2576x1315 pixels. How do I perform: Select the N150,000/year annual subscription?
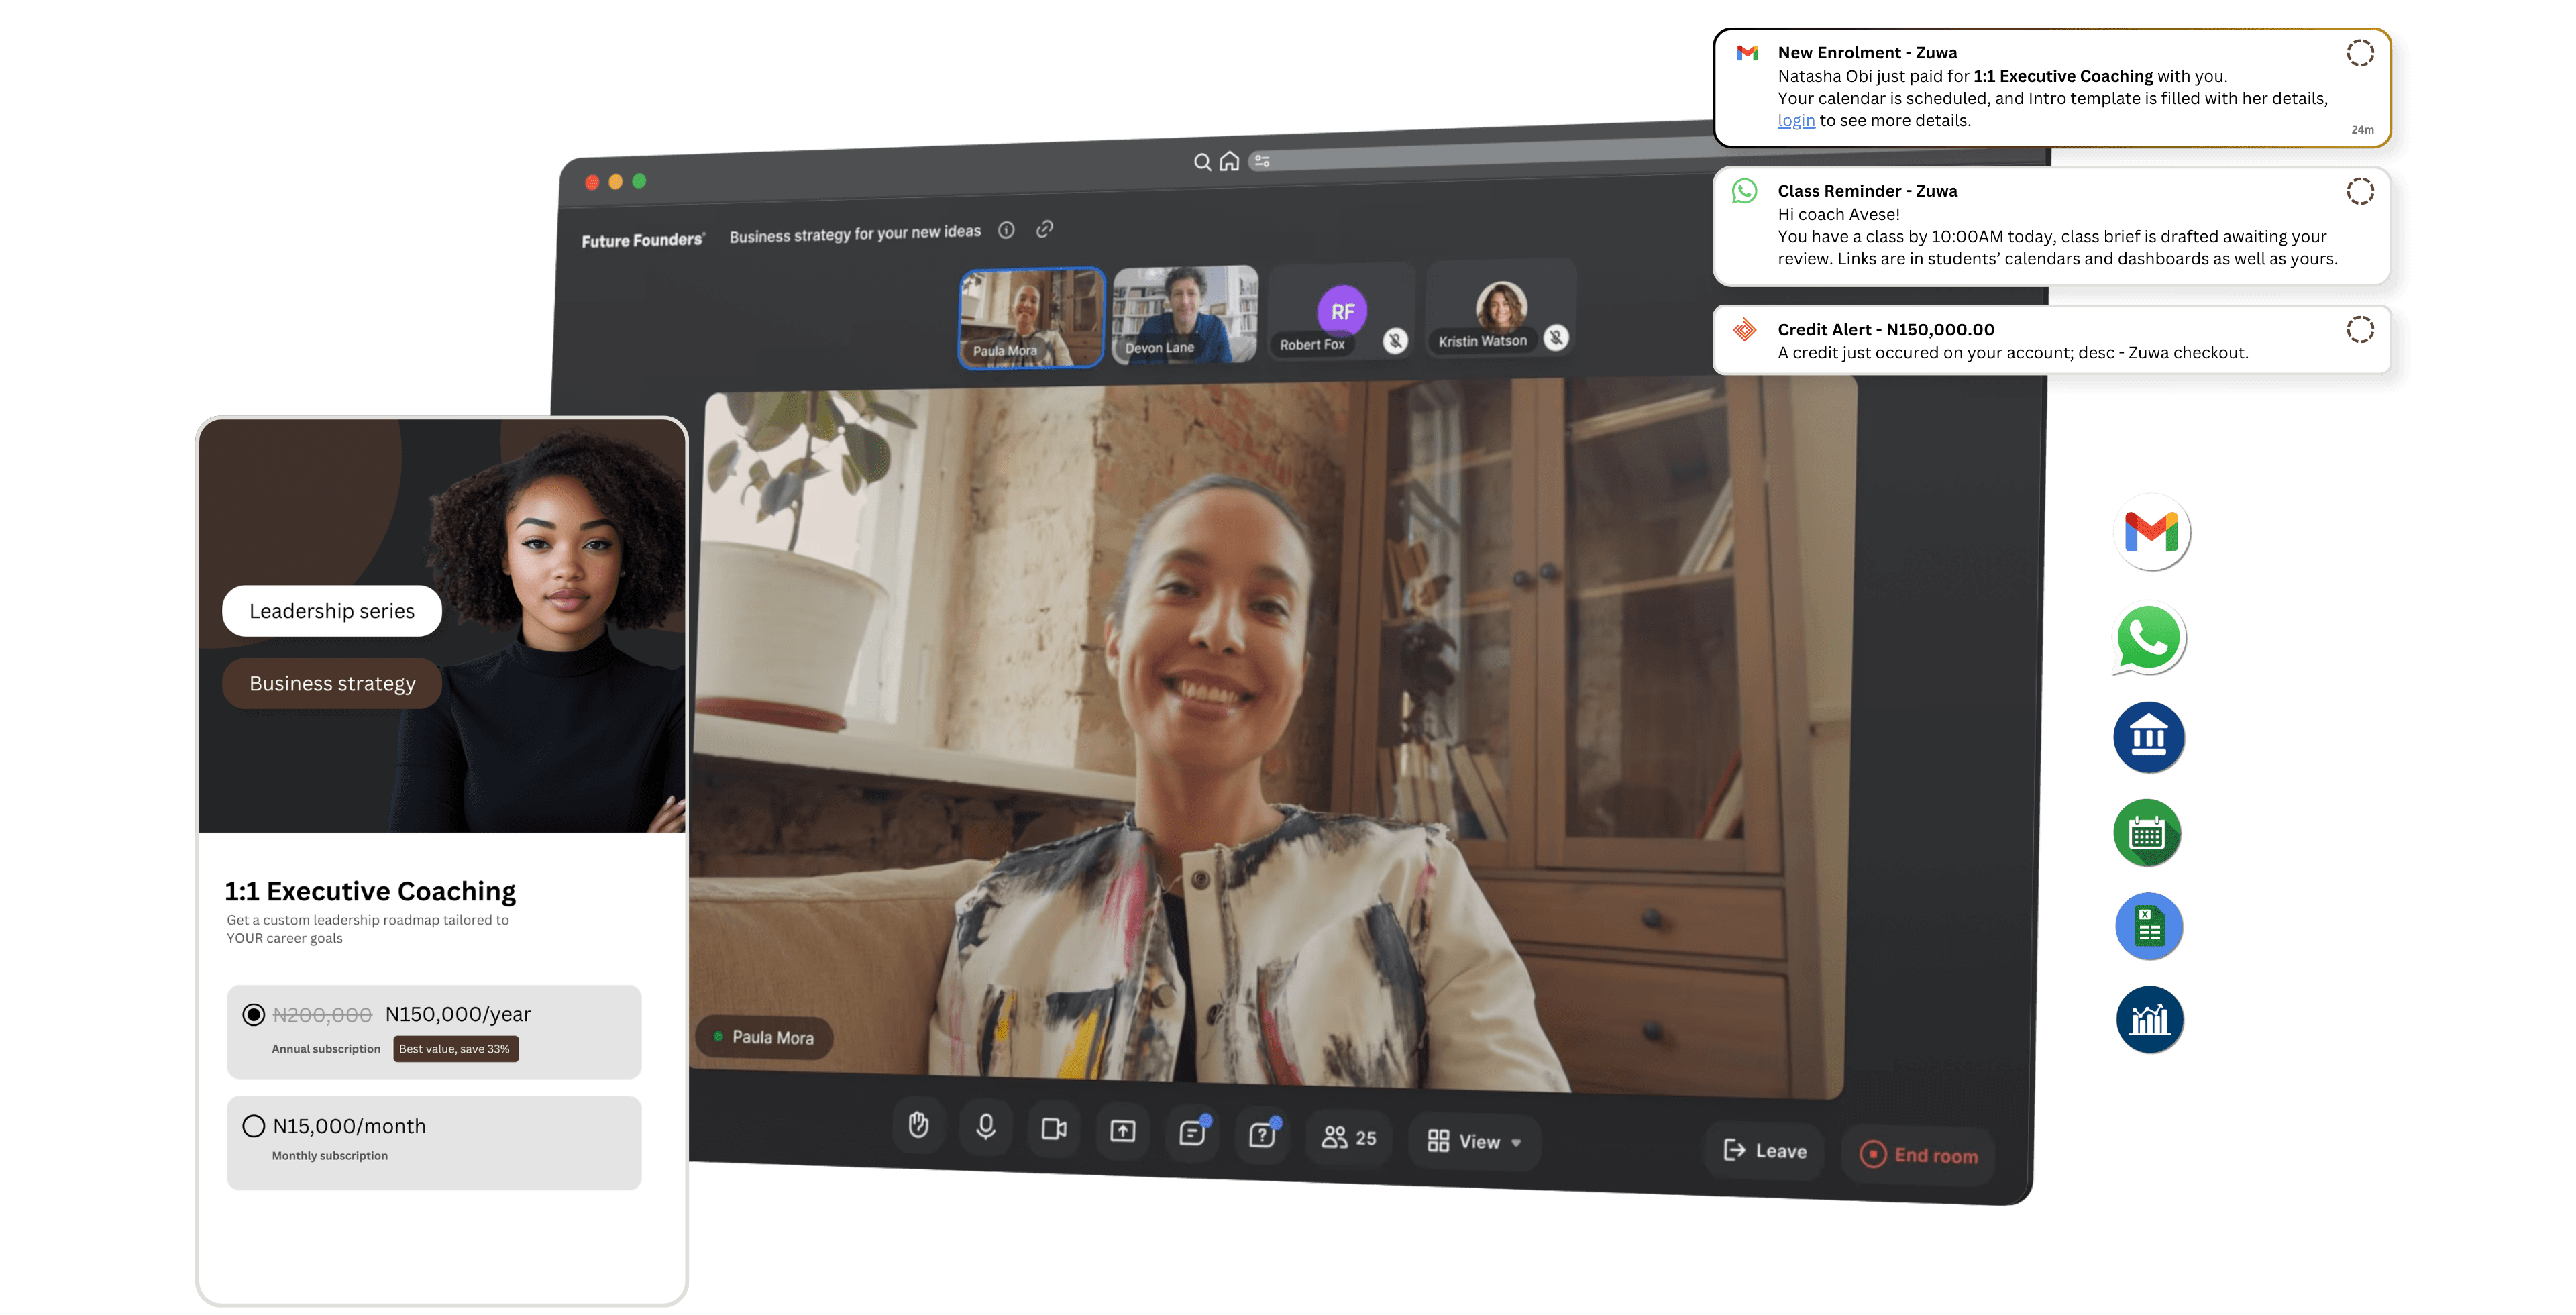pos(433,1031)
